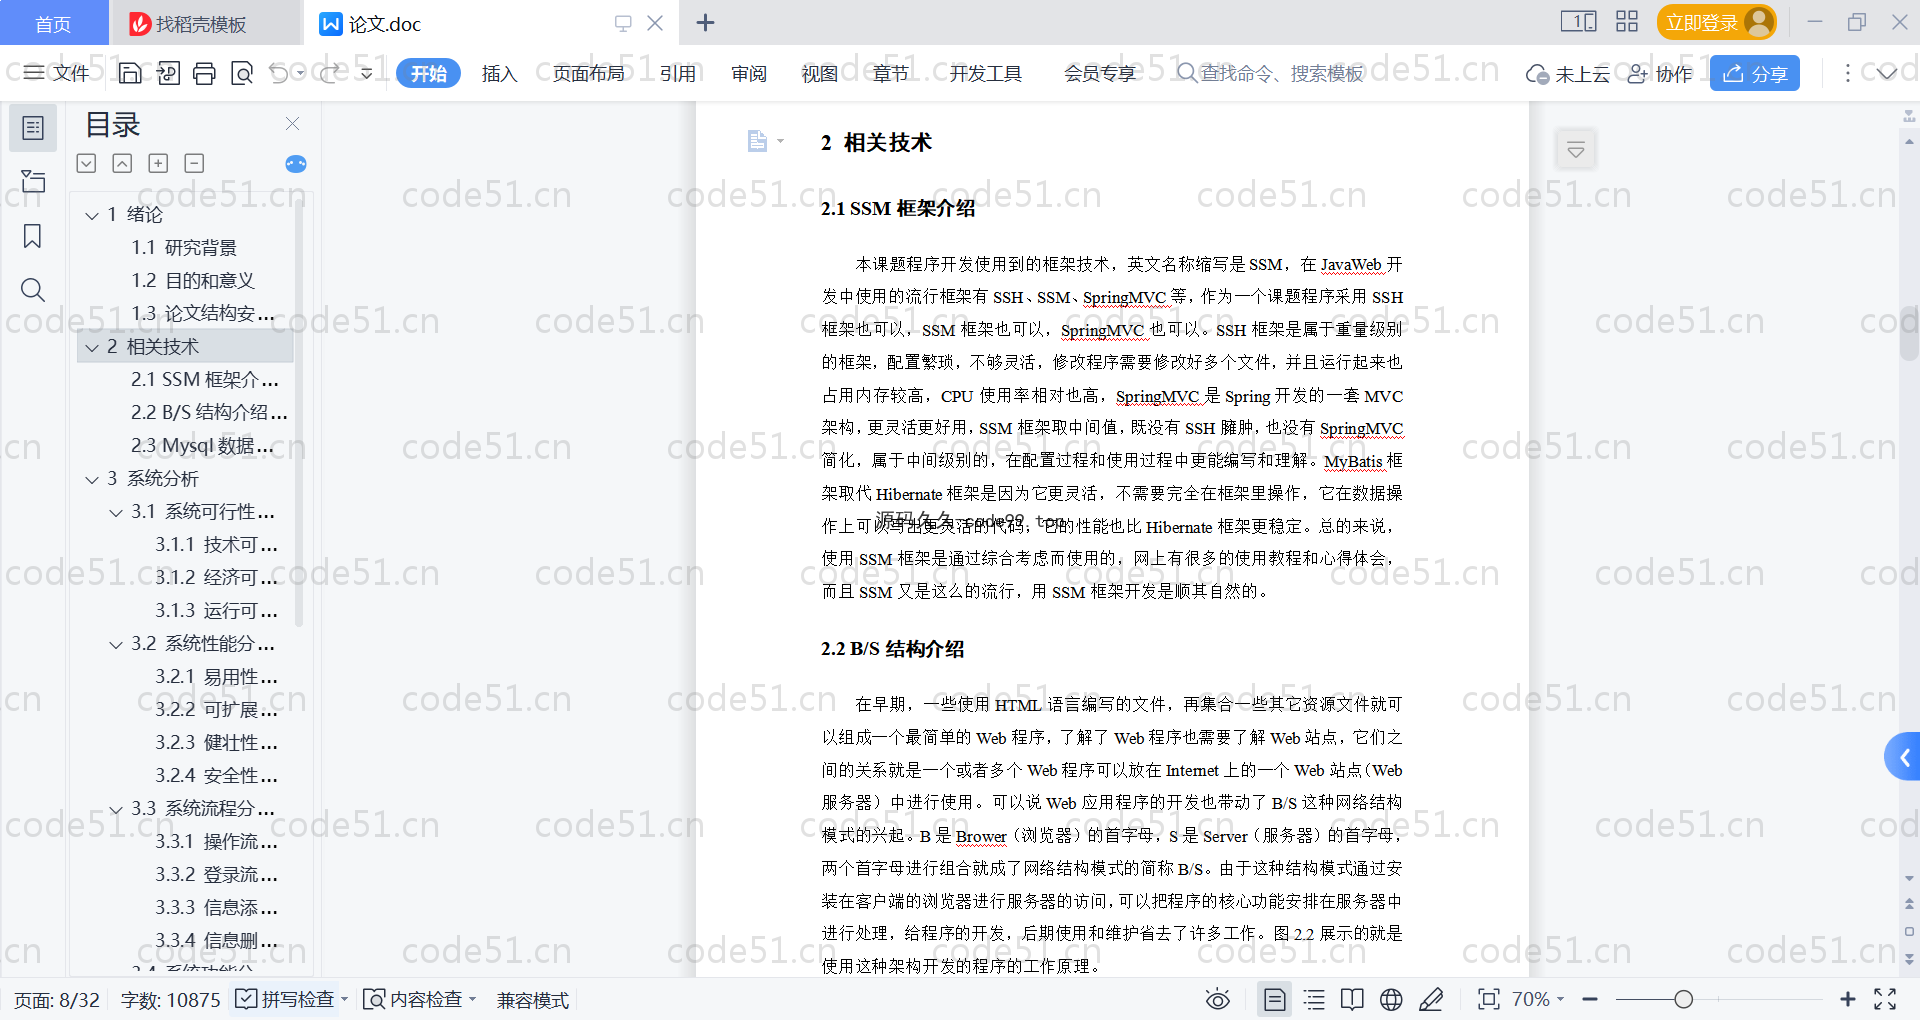
Task: Close the 目录 navigation panel
Action: (292, 124)
